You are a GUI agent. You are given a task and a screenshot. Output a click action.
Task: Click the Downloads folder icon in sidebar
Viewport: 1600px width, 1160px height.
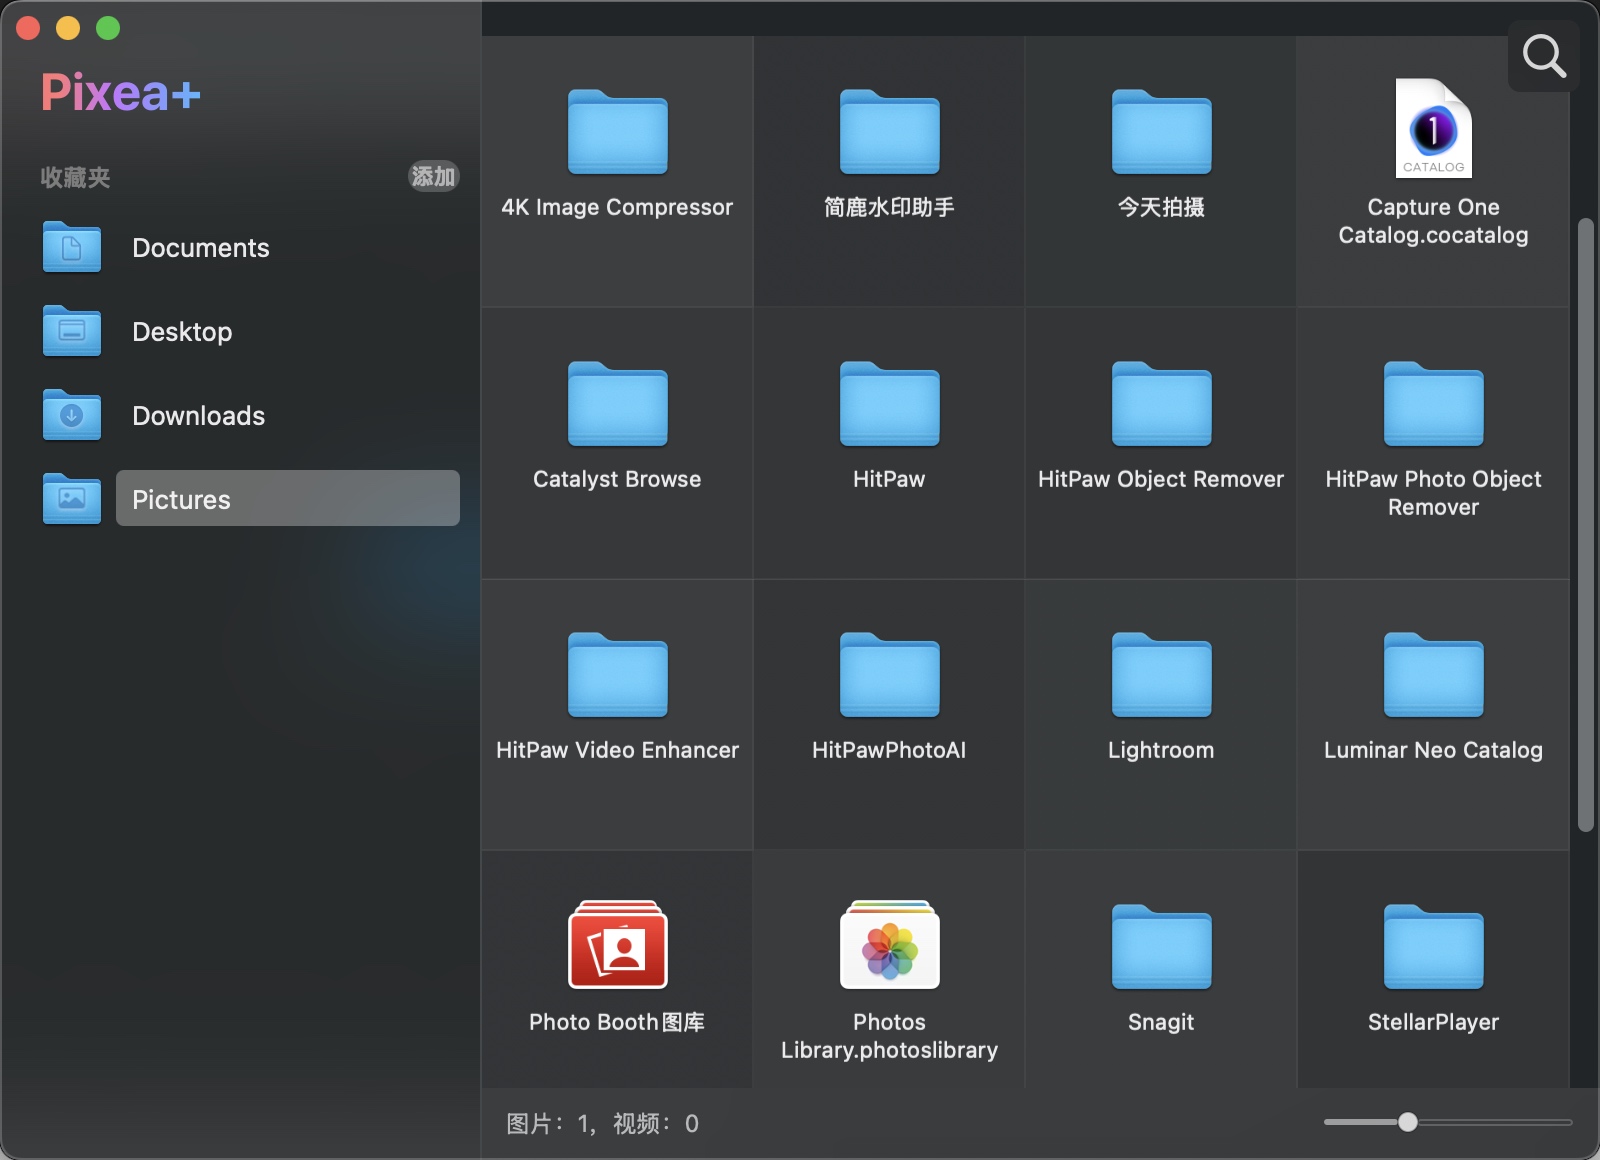coord(71,415)
